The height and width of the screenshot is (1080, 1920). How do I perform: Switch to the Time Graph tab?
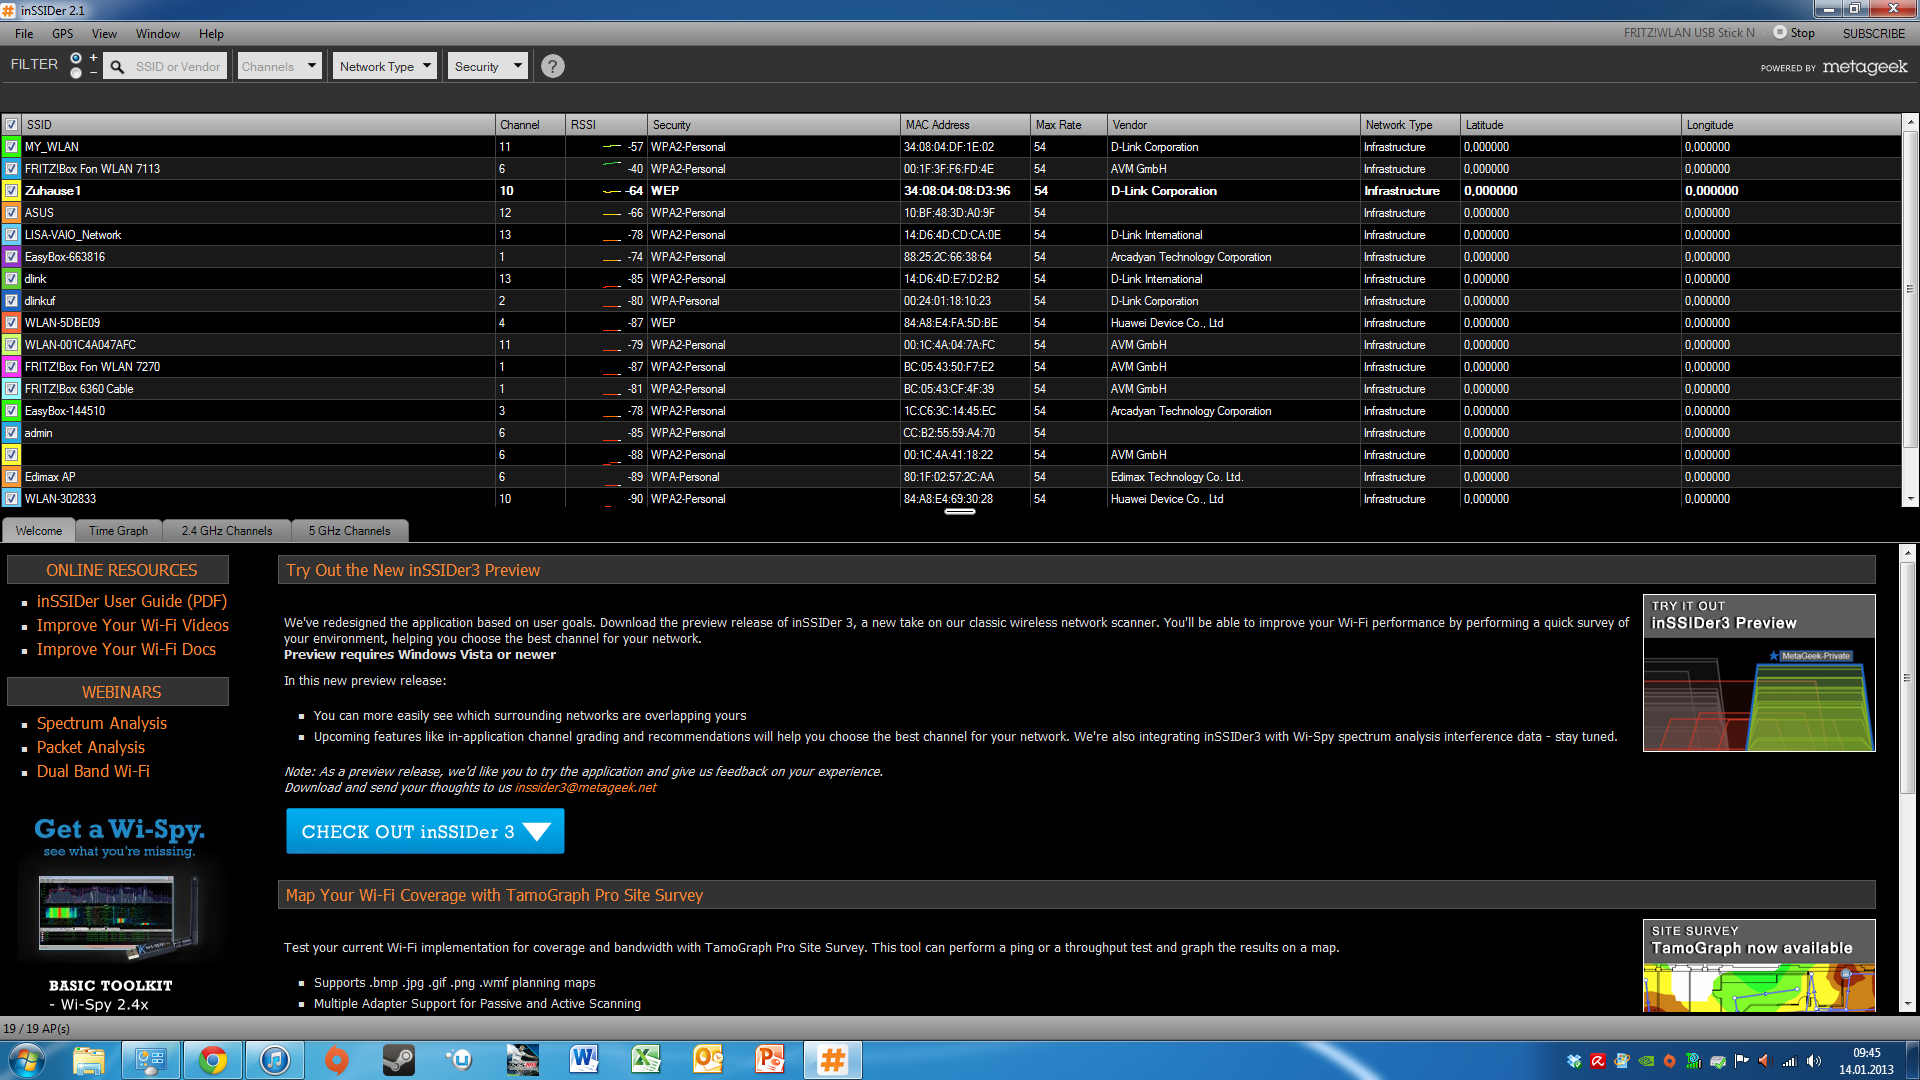click(x=118, y=531)
